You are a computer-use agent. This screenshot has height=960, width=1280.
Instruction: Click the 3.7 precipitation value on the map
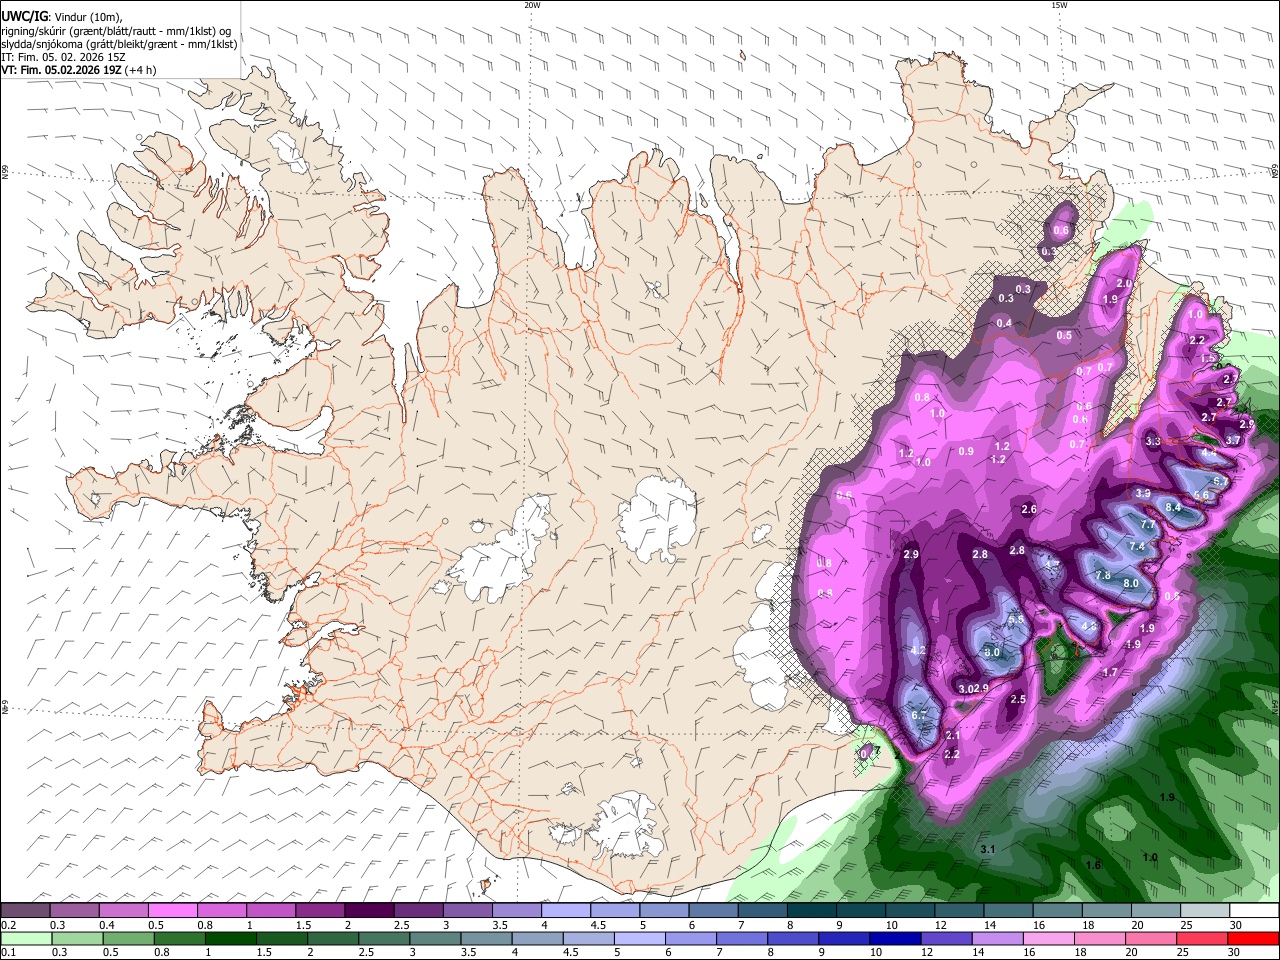tap(1233, 440)
